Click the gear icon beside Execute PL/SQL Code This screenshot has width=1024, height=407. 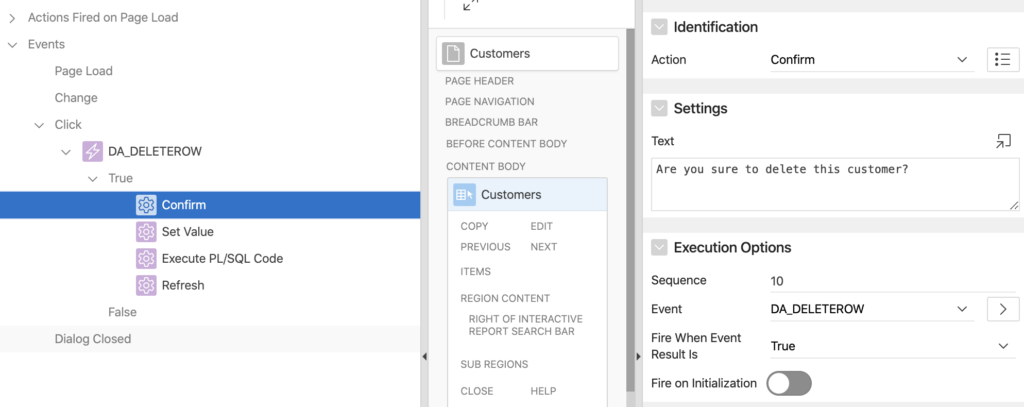[x=146, y=259]
